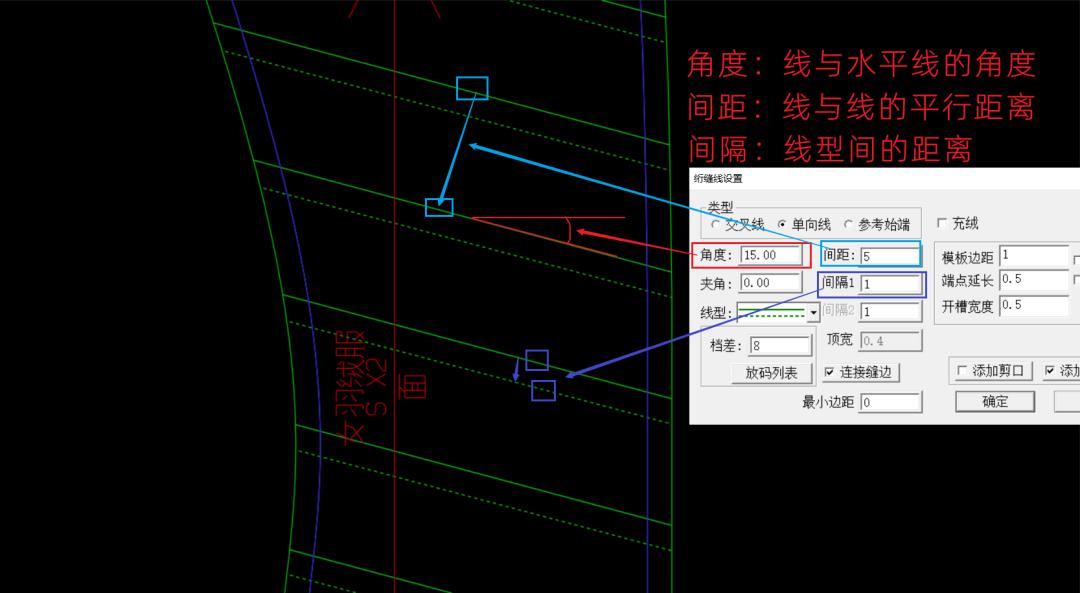Confirm settings with the 确定 button
Image resolution: width=1080 pixels, height=593 pixels.
coord(994,401)
